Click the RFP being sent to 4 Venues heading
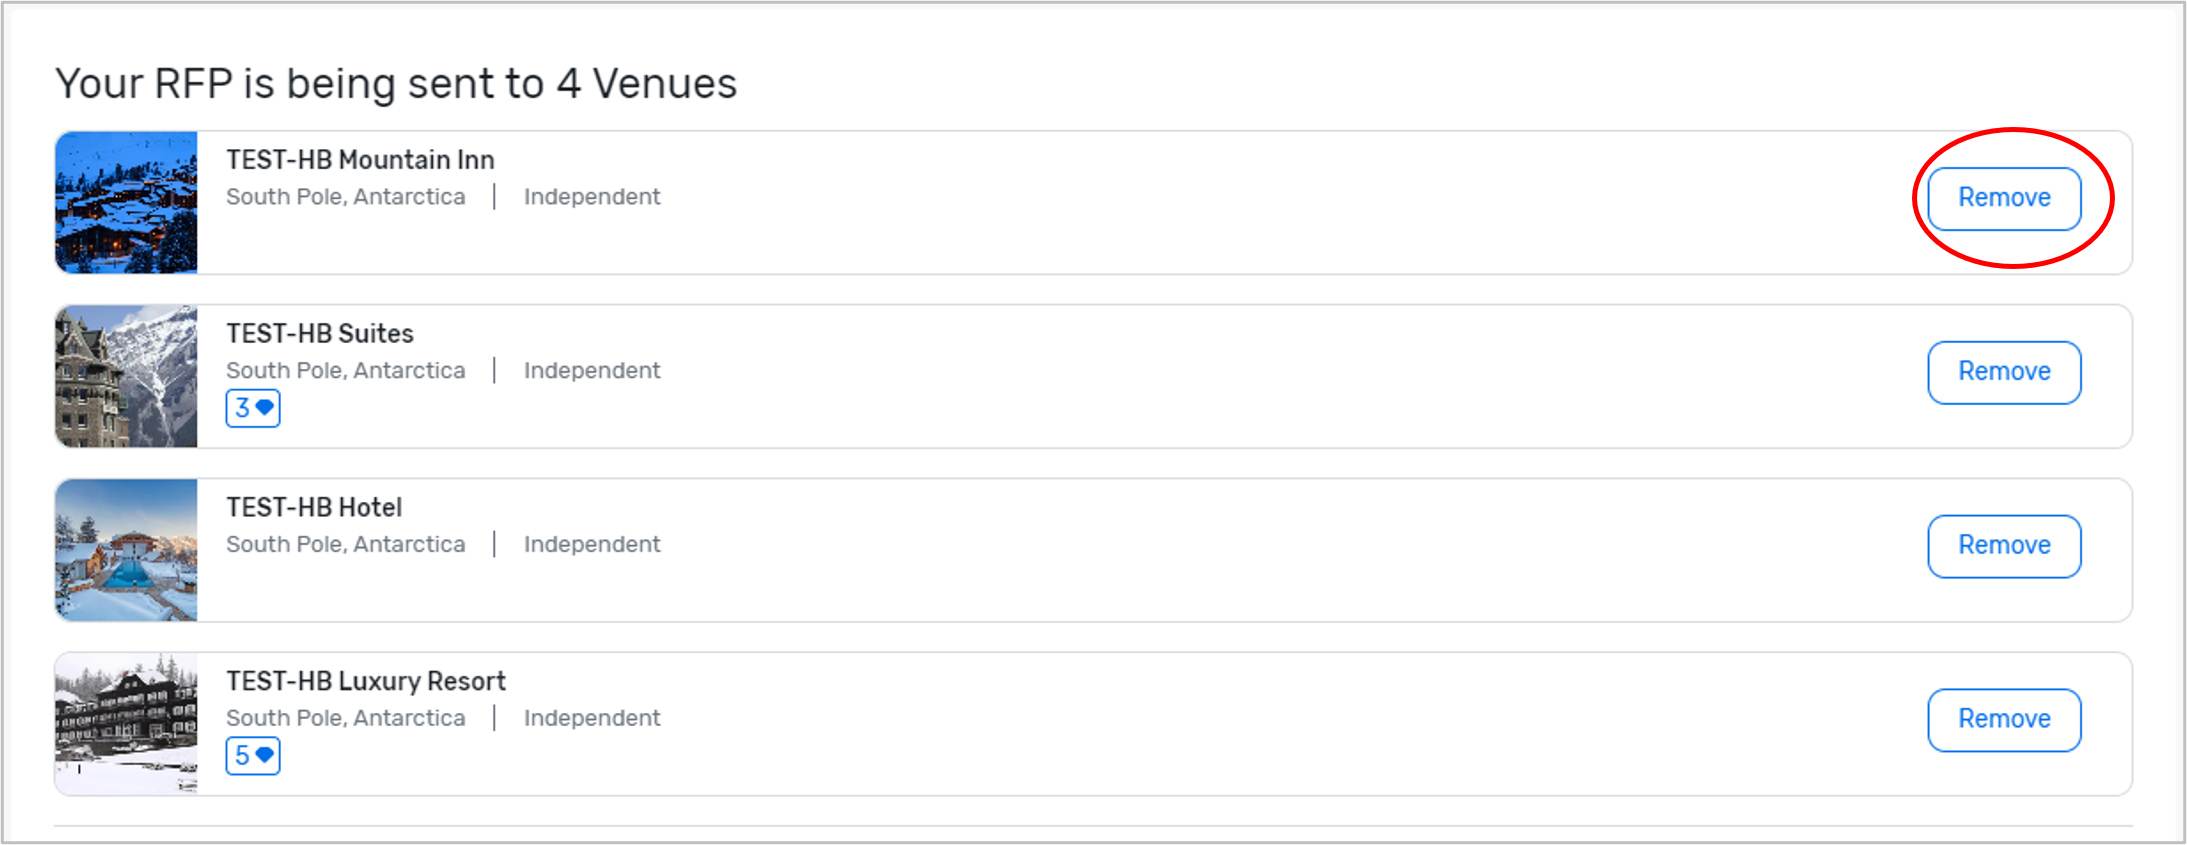Image resolution: width=2187 pixels, height=845 pixels. point(395,84)
